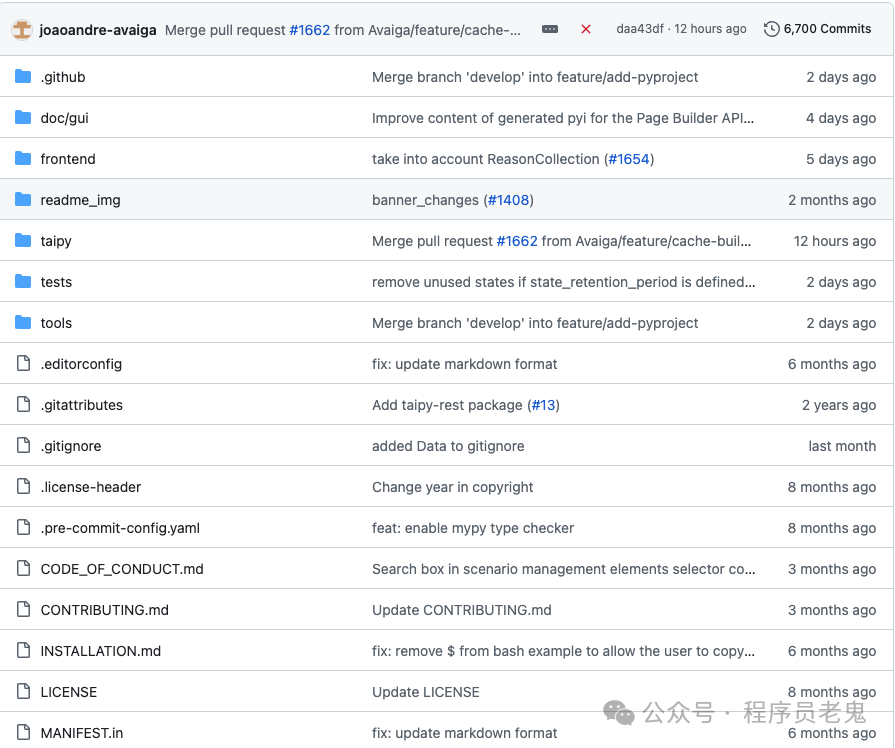Show the failed checks red X status
Image resolution: width=895 pixels, height=748 pixels.
tap(586, 29)
